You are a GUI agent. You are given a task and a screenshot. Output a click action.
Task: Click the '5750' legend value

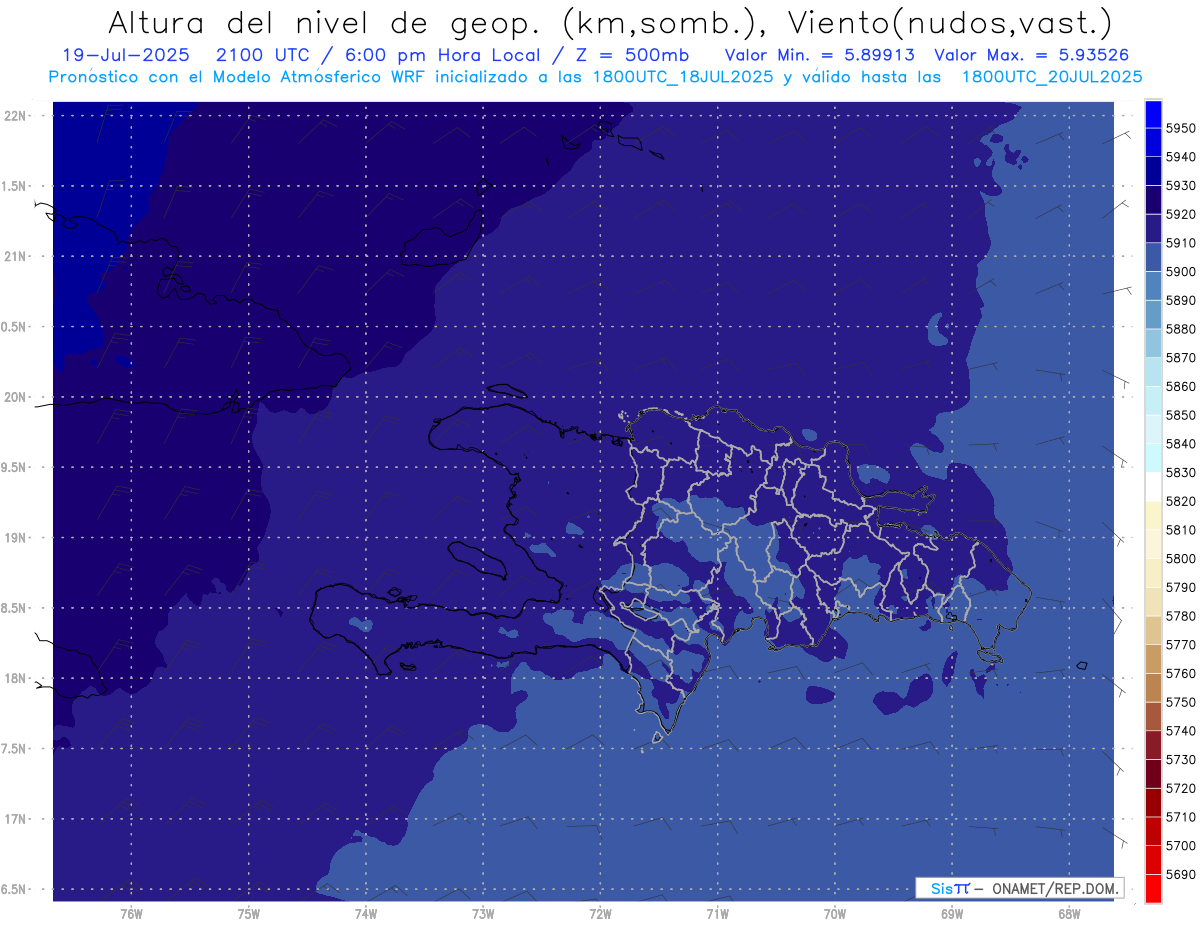pyautogui.click(x=1181, y=702)
